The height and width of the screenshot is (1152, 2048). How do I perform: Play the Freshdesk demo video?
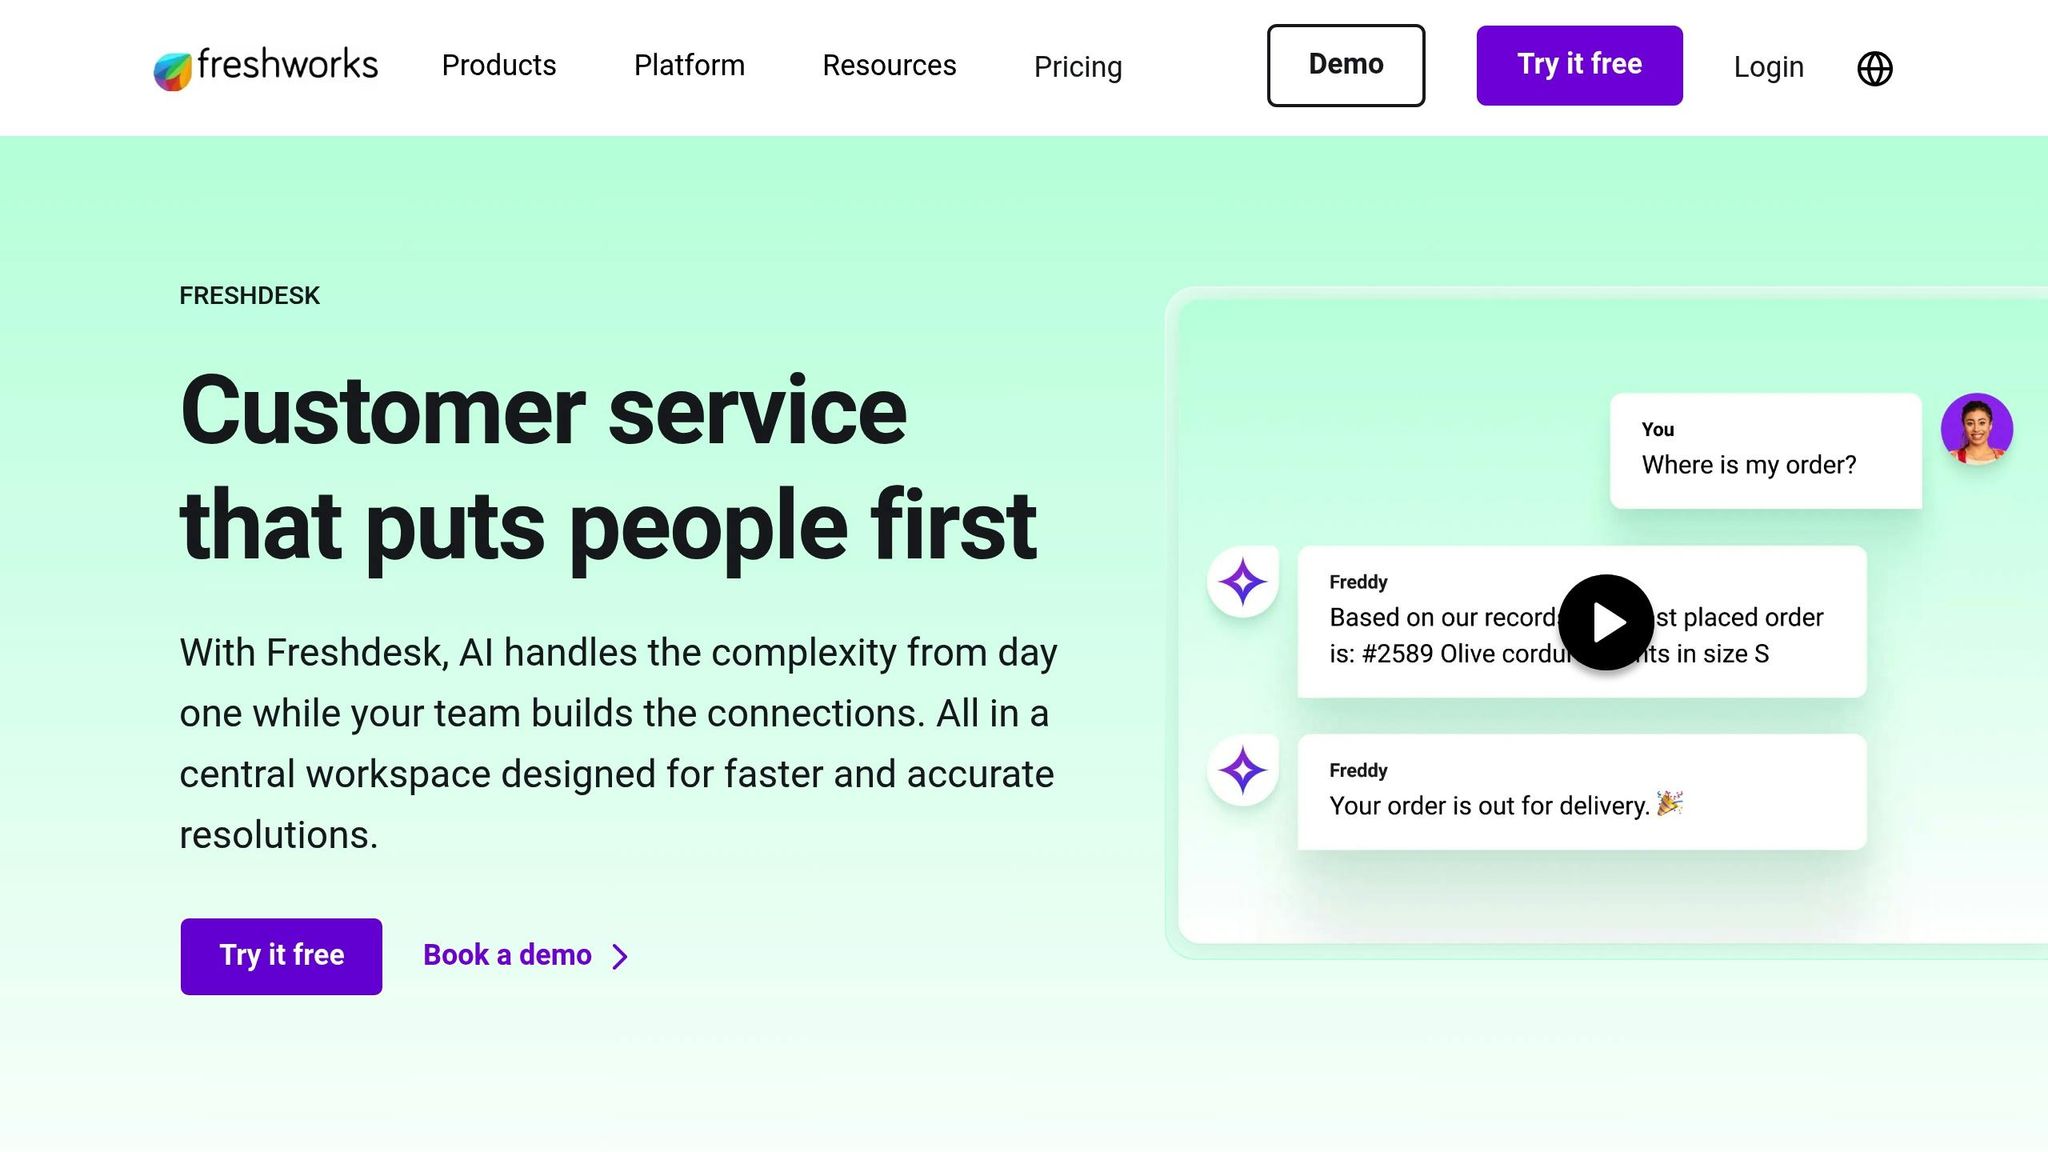point(1606,620)
